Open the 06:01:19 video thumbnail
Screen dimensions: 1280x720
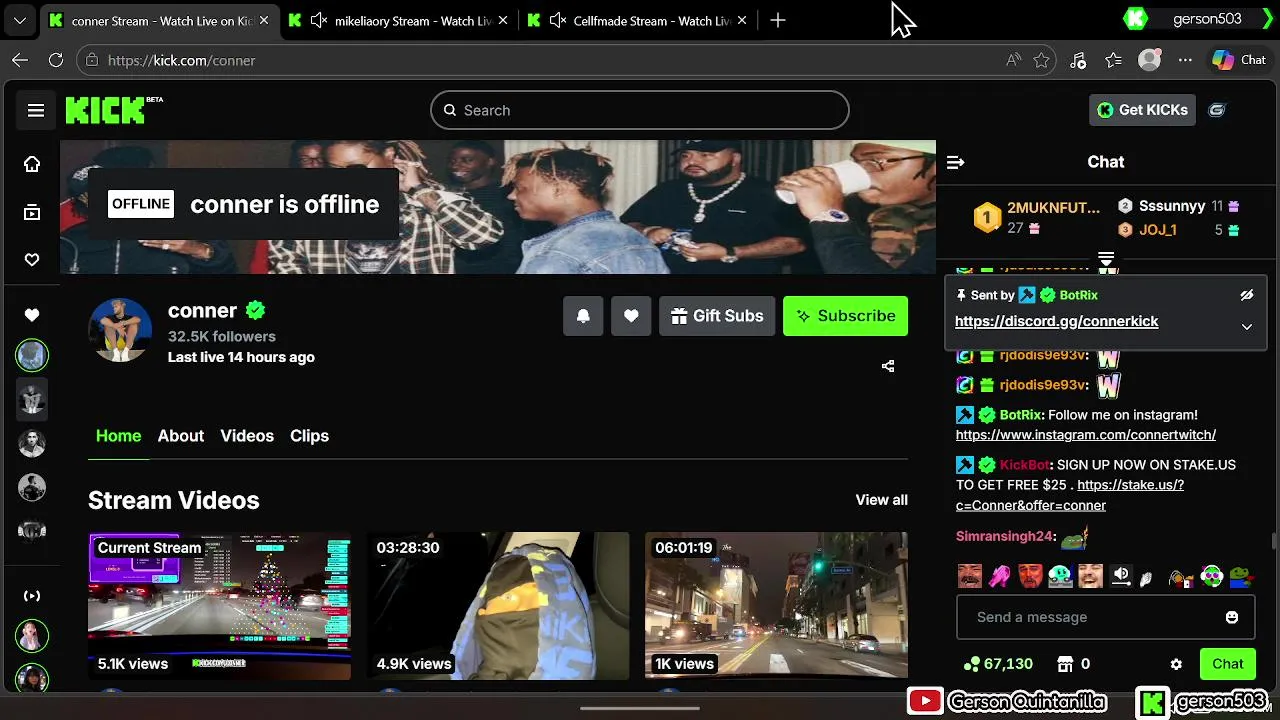(776, 605)
